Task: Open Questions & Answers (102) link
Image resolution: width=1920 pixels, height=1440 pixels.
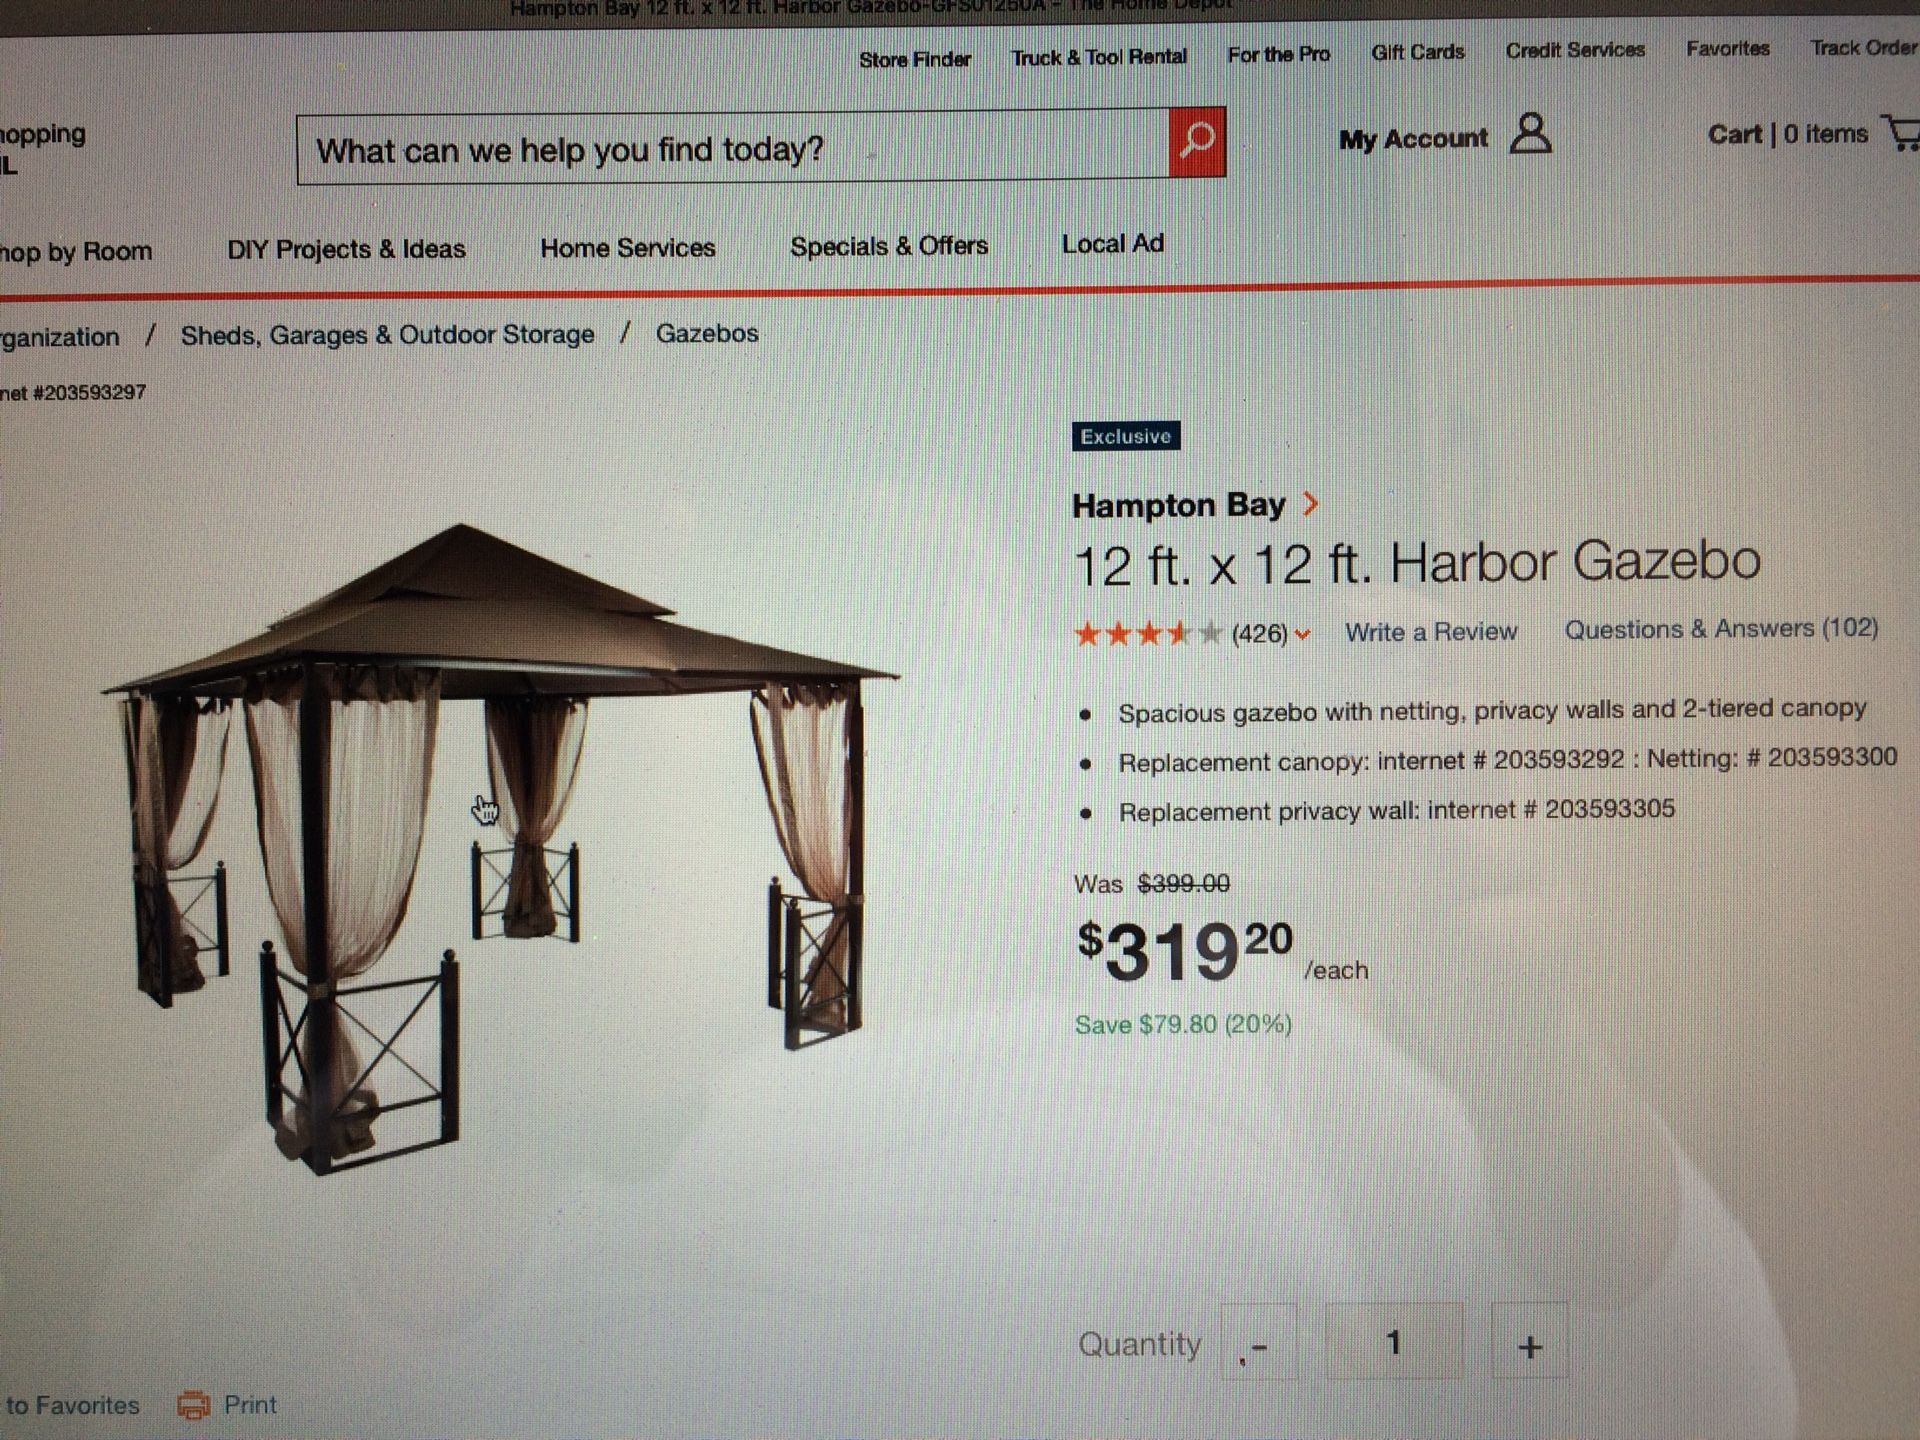Action: [1721, 628]
